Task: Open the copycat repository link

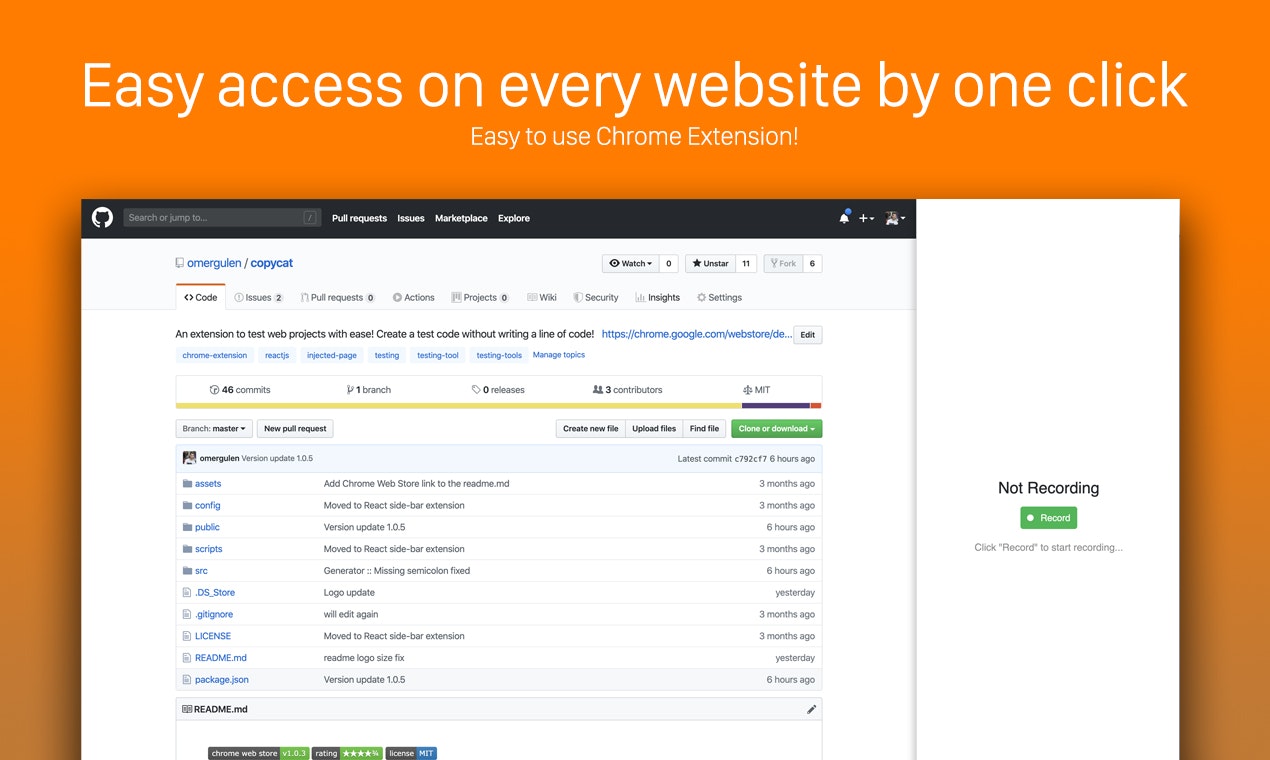Action: (272, 263)
